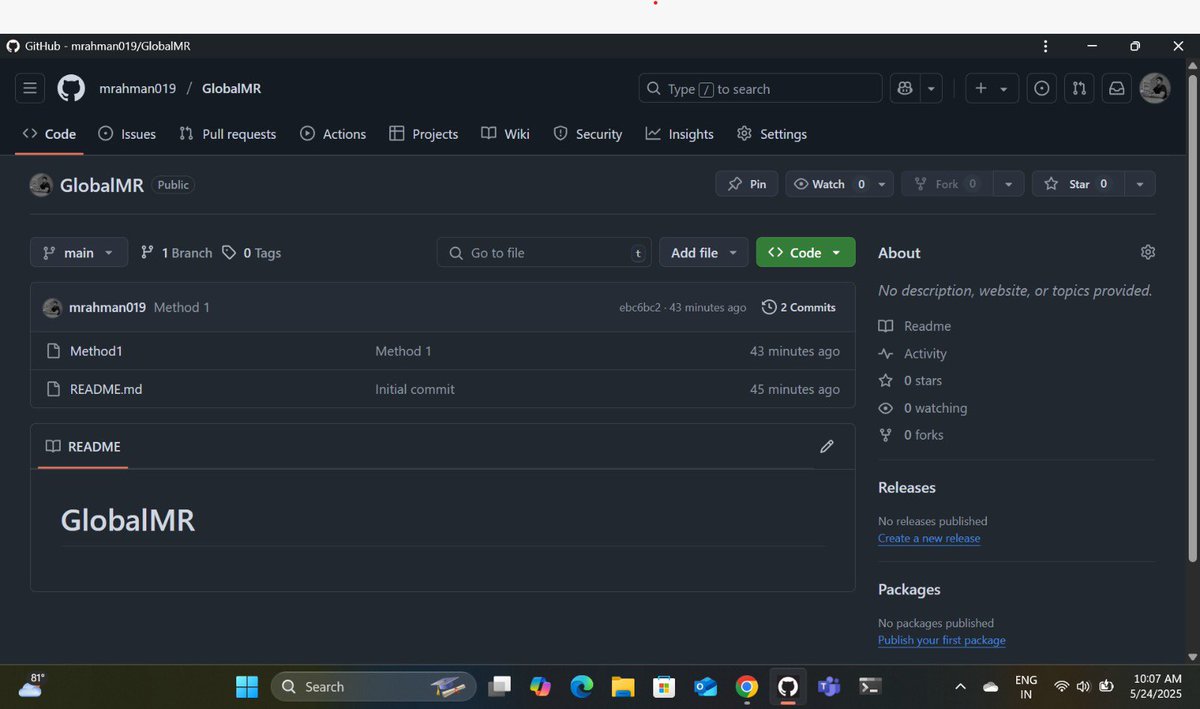Open the README.md file
Screen dimensions: 1200x709
point(106,389)
